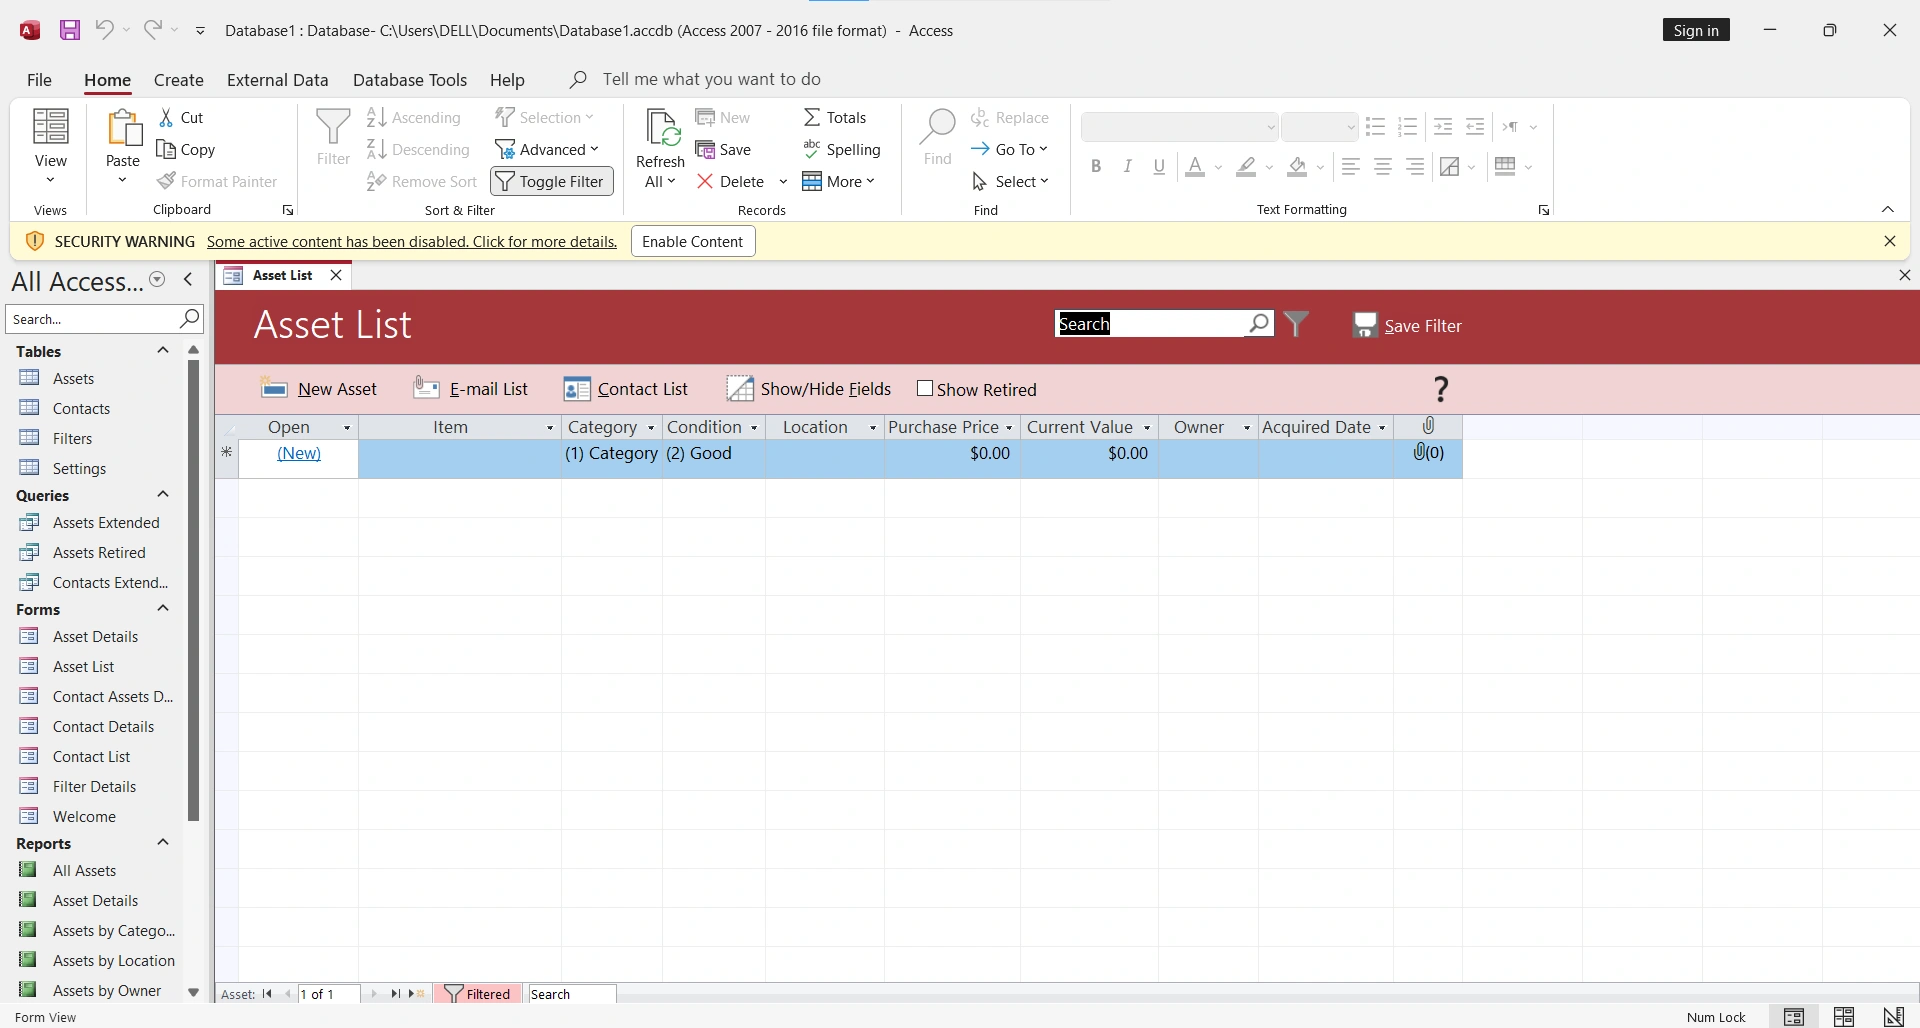The height and width of the screenshot is (1028, 1920).
Task: Enable the Show Retired checkbox
Action: tap(927, 389)
